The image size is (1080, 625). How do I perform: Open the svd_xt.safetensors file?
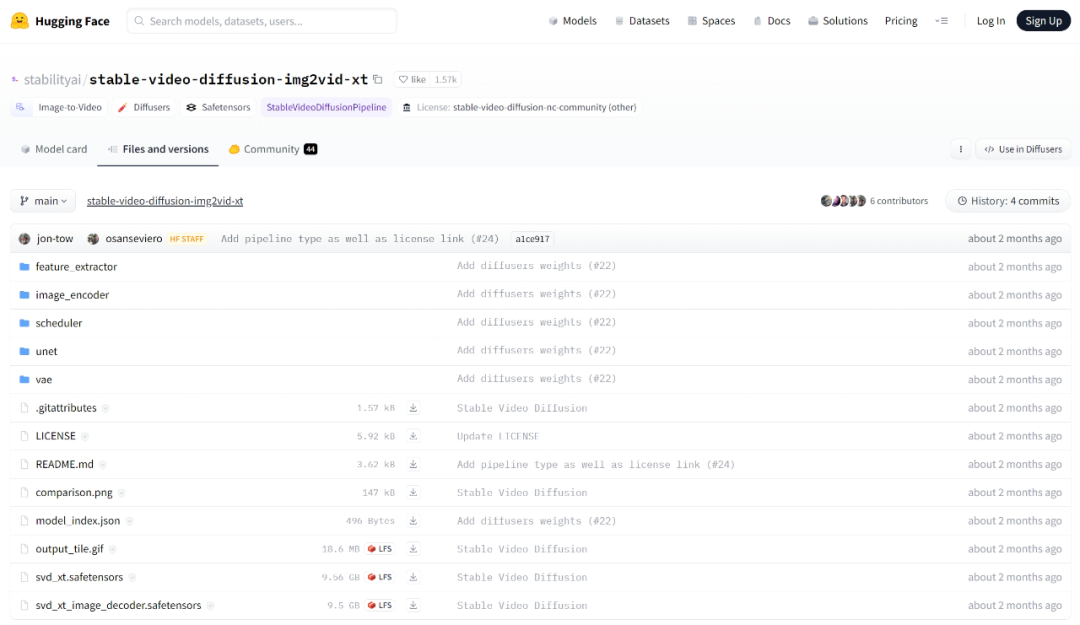(x=79, y=577)
